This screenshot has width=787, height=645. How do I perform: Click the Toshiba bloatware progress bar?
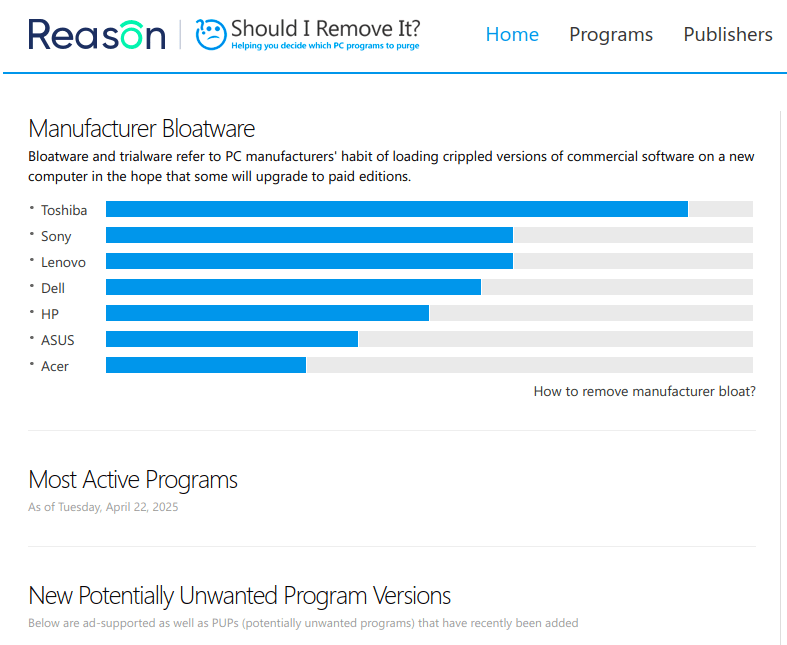coord(396,209)
